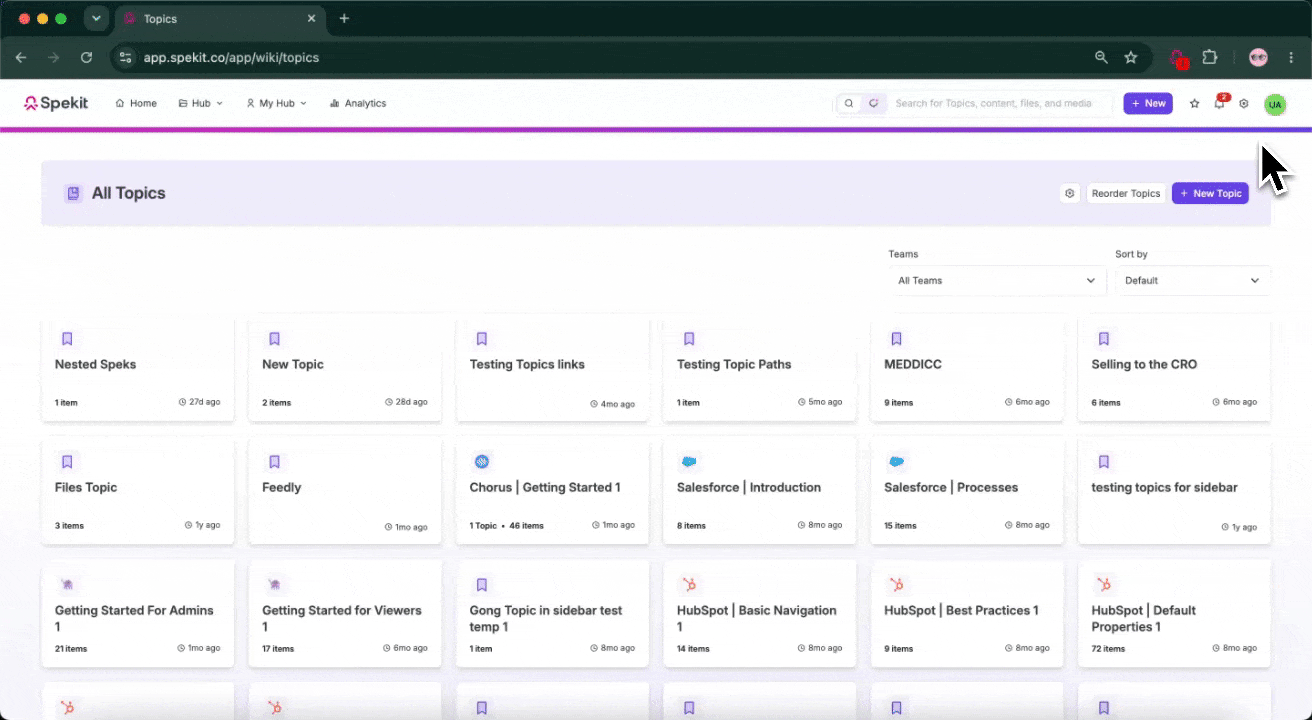The width and height of the screenshot is (1312, 720).
Task: Go to Home in navigation
Action: [136, 103]
